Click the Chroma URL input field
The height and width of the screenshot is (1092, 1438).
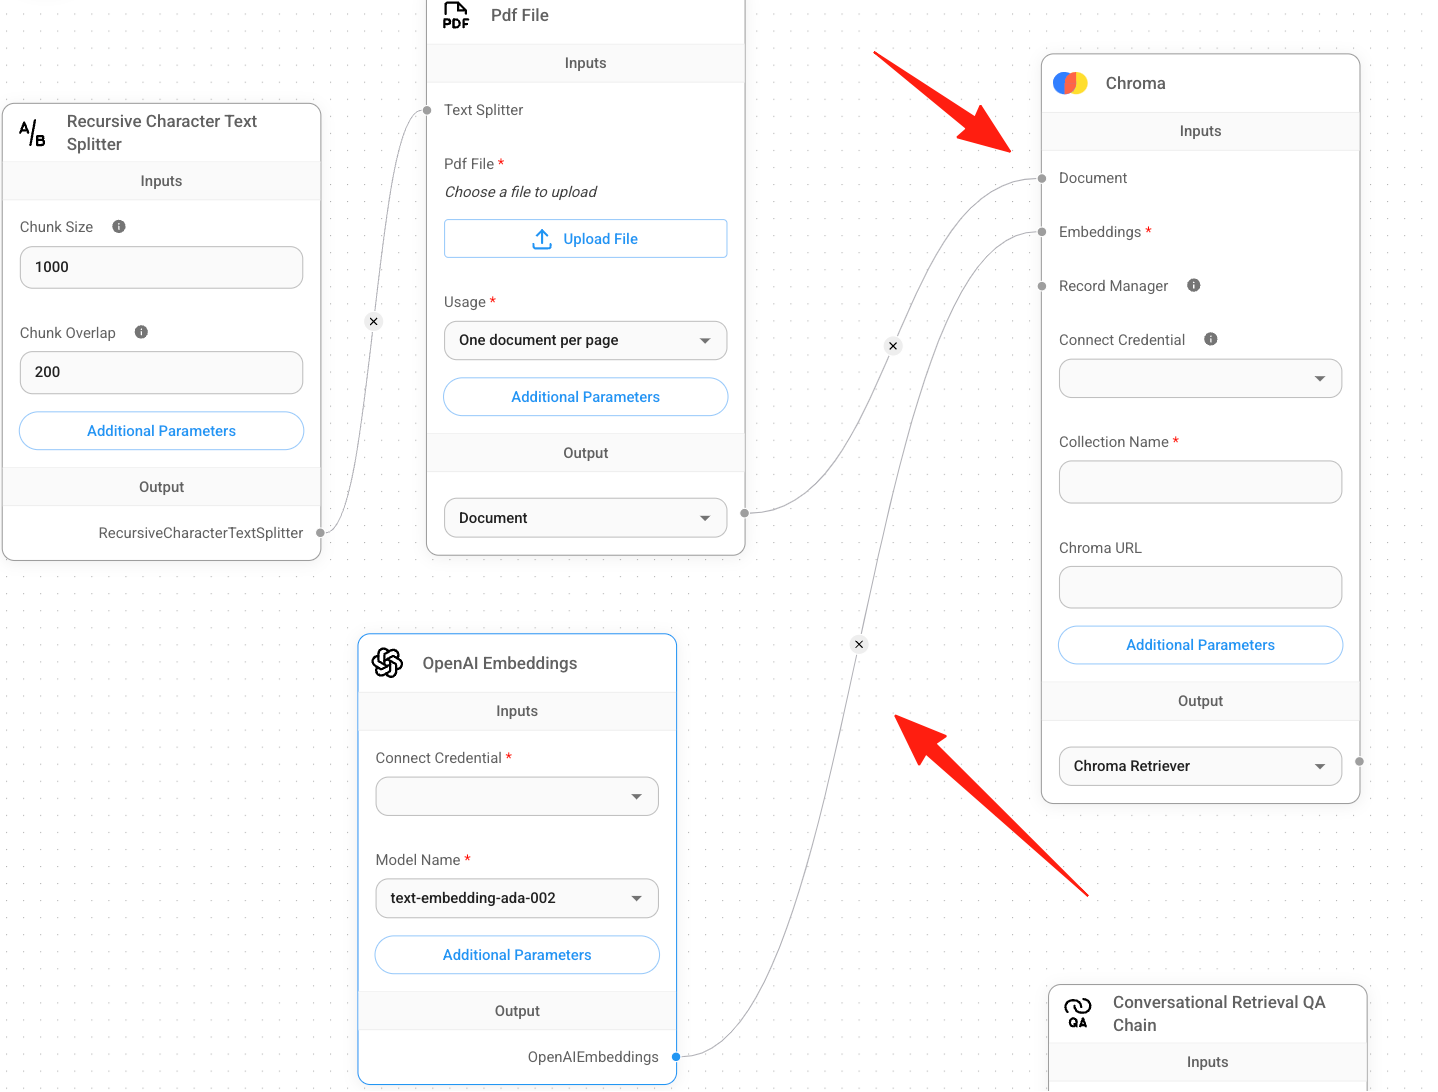tap(1200, 587)
